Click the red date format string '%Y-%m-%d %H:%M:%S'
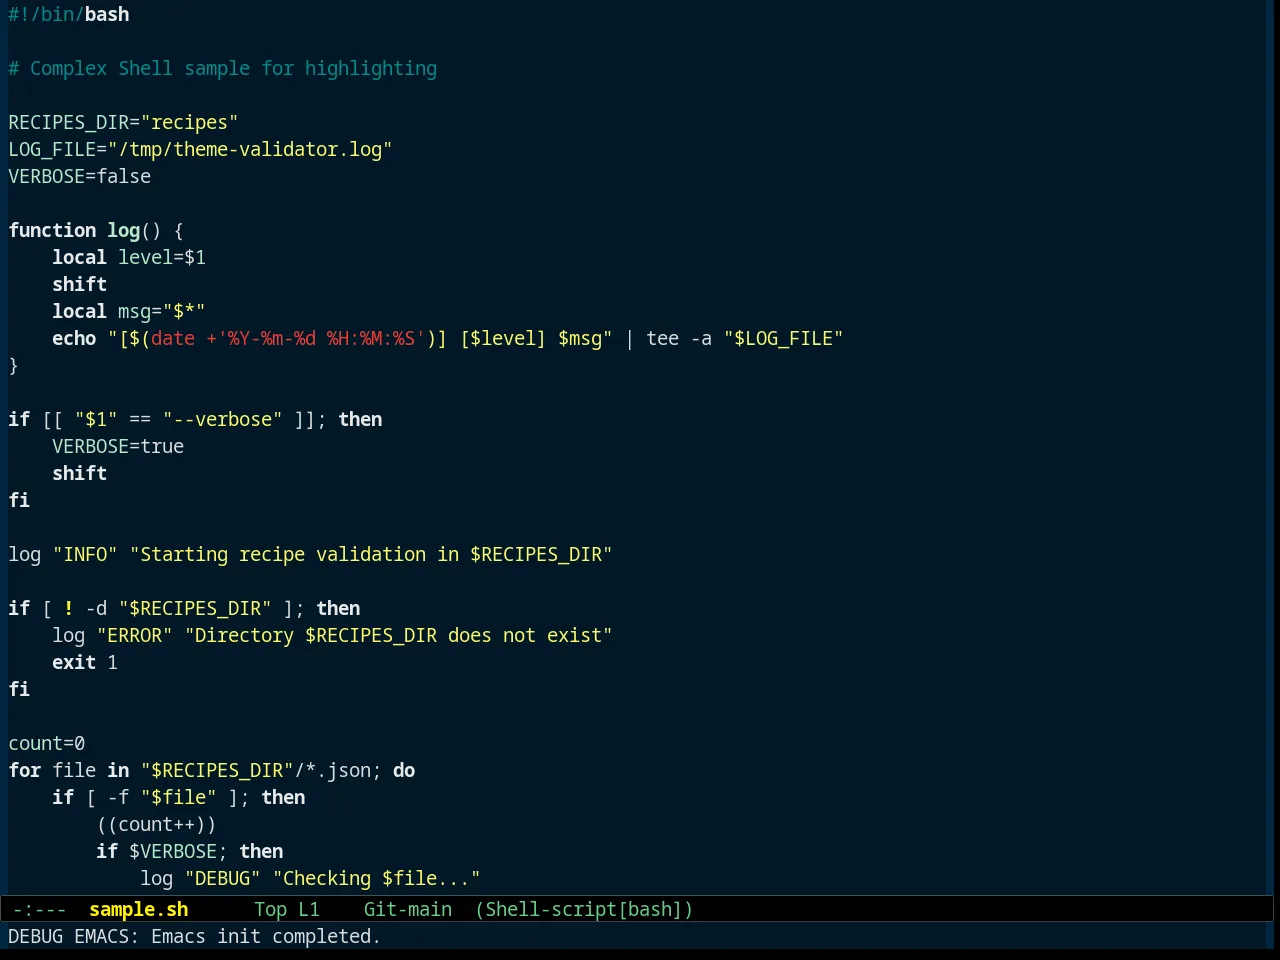 (321, 338)
